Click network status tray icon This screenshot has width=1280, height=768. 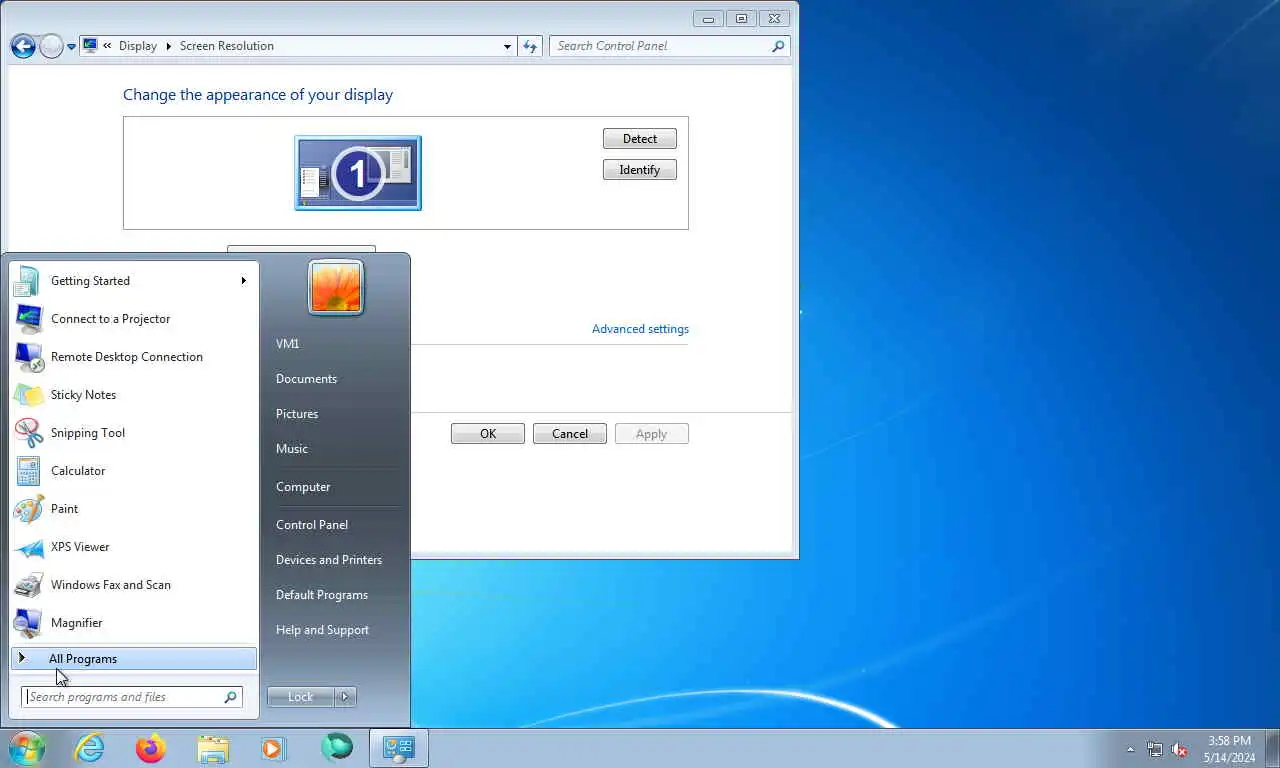[1155, 749]
